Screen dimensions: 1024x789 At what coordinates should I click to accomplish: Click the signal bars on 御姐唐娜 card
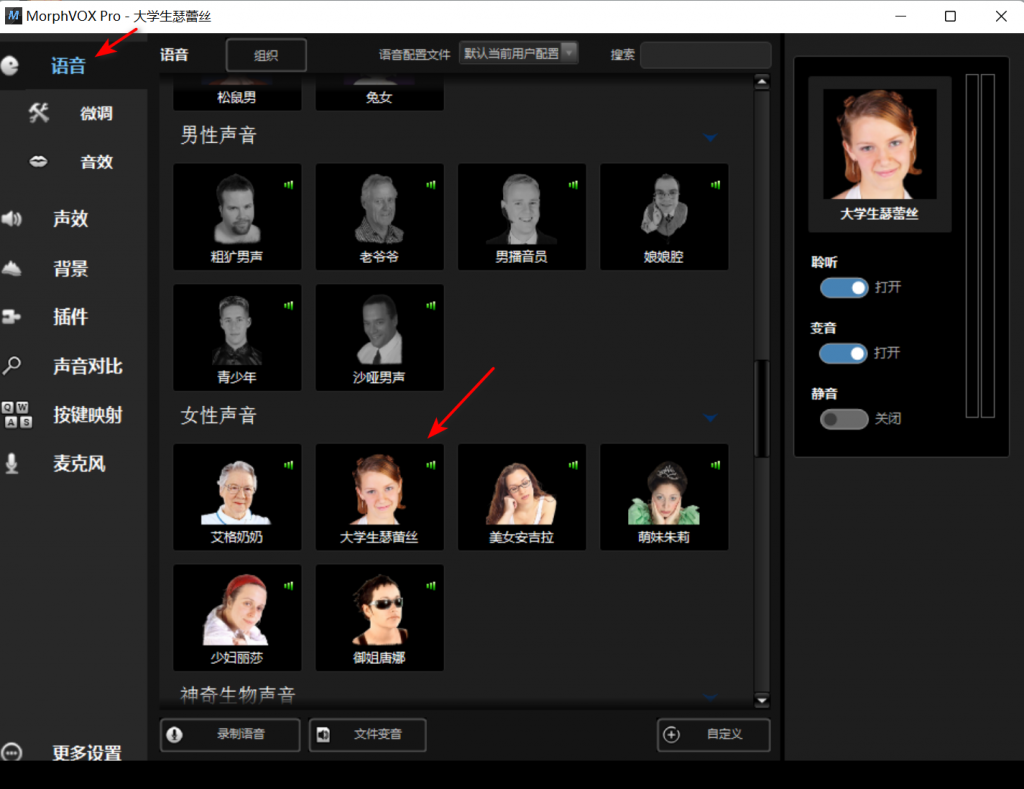tap(431, 586)
